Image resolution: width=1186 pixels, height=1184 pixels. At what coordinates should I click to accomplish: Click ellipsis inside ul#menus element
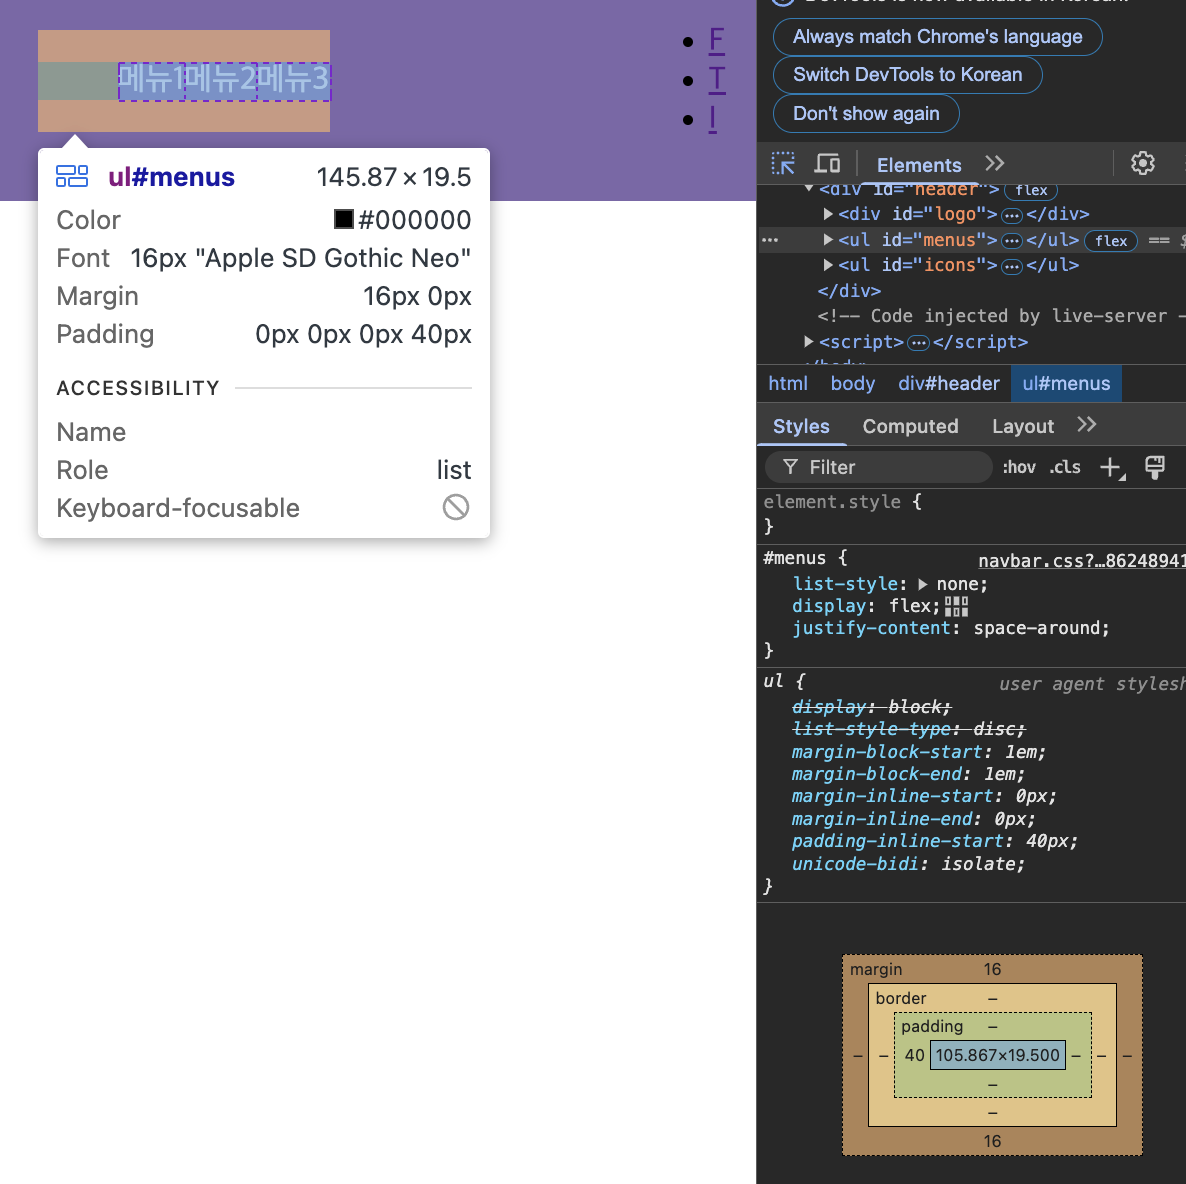[1011, 241]
